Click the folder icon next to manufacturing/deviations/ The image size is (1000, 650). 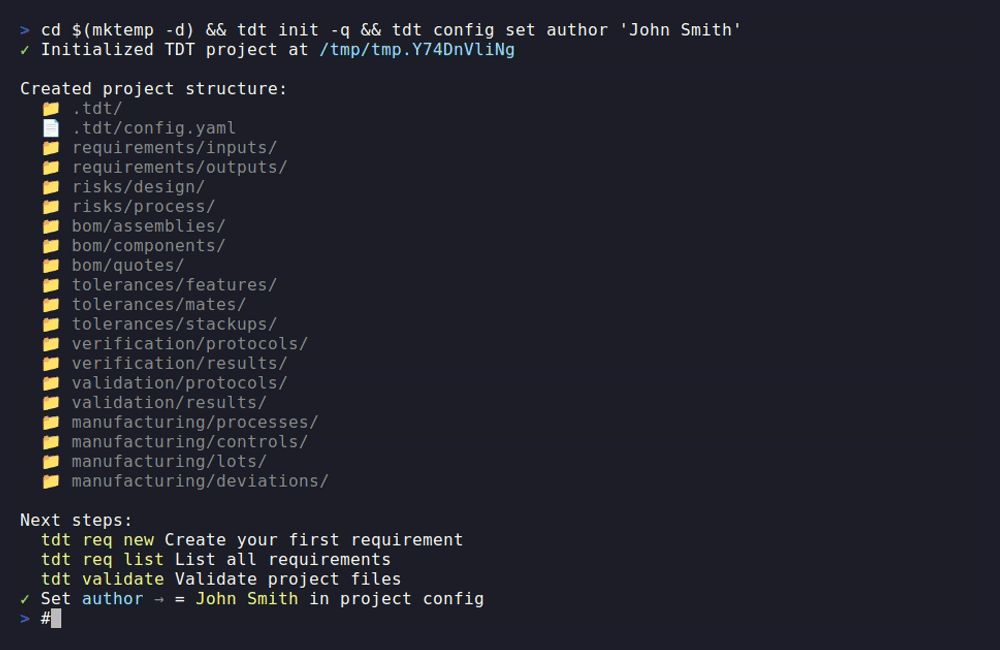[51, 481]
